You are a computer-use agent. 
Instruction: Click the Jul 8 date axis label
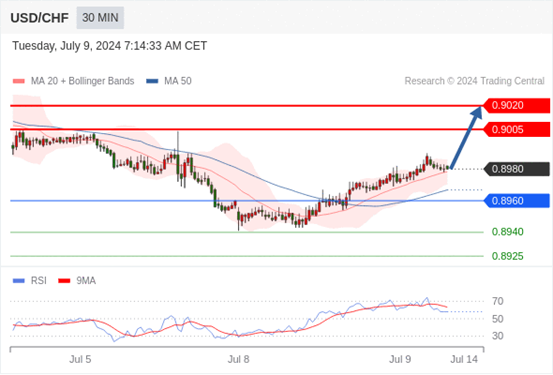tap(238, 359)
